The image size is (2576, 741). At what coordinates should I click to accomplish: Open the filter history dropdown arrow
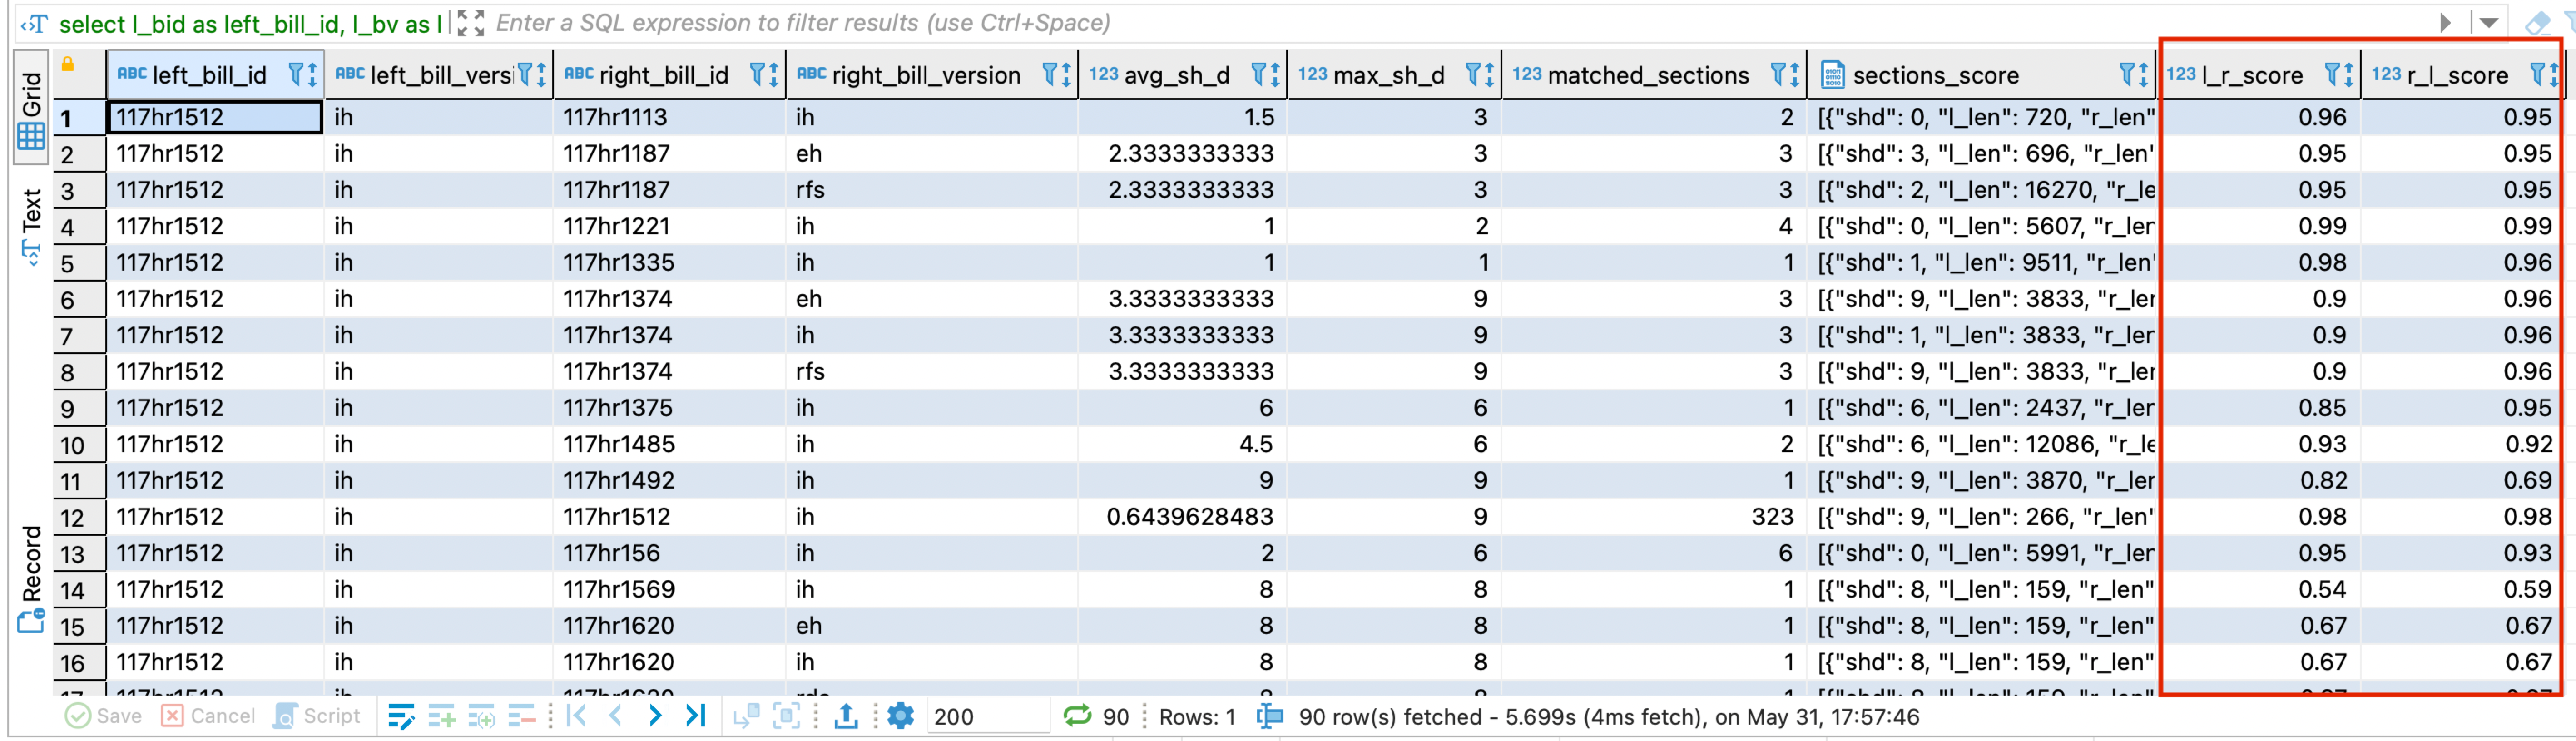point(2489,23)
